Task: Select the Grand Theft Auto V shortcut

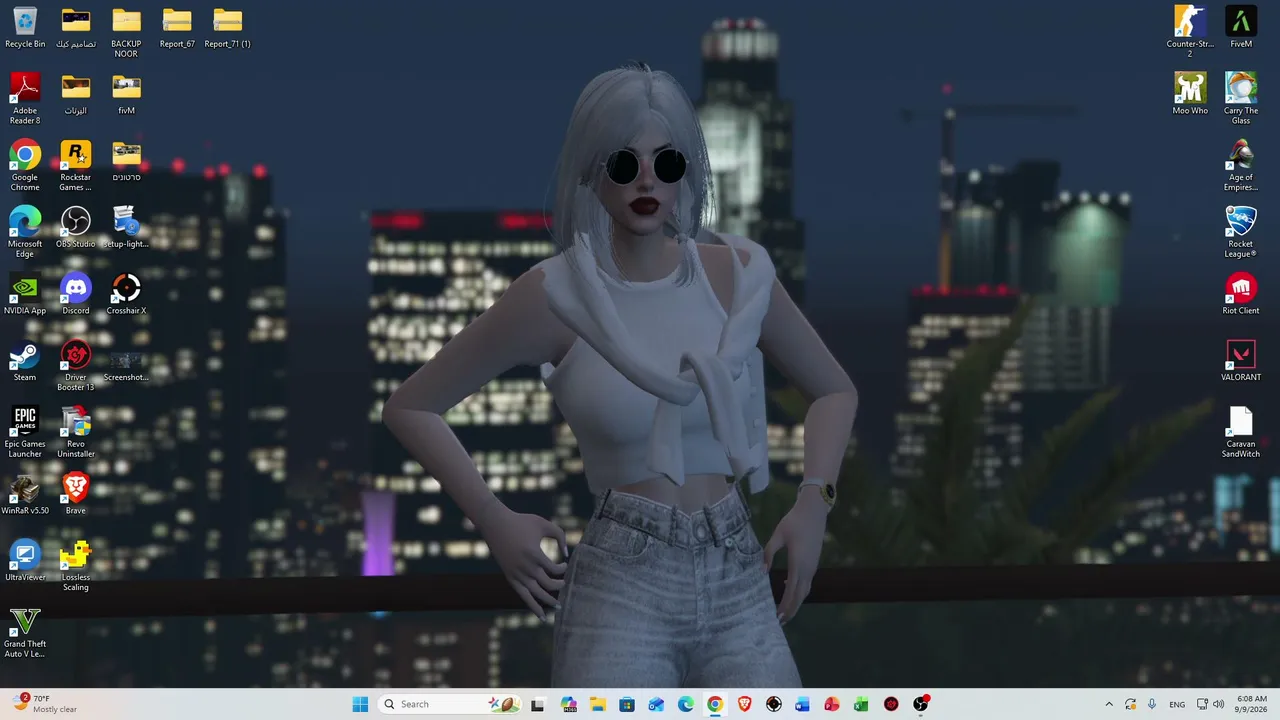Action: tap(25, 632)
